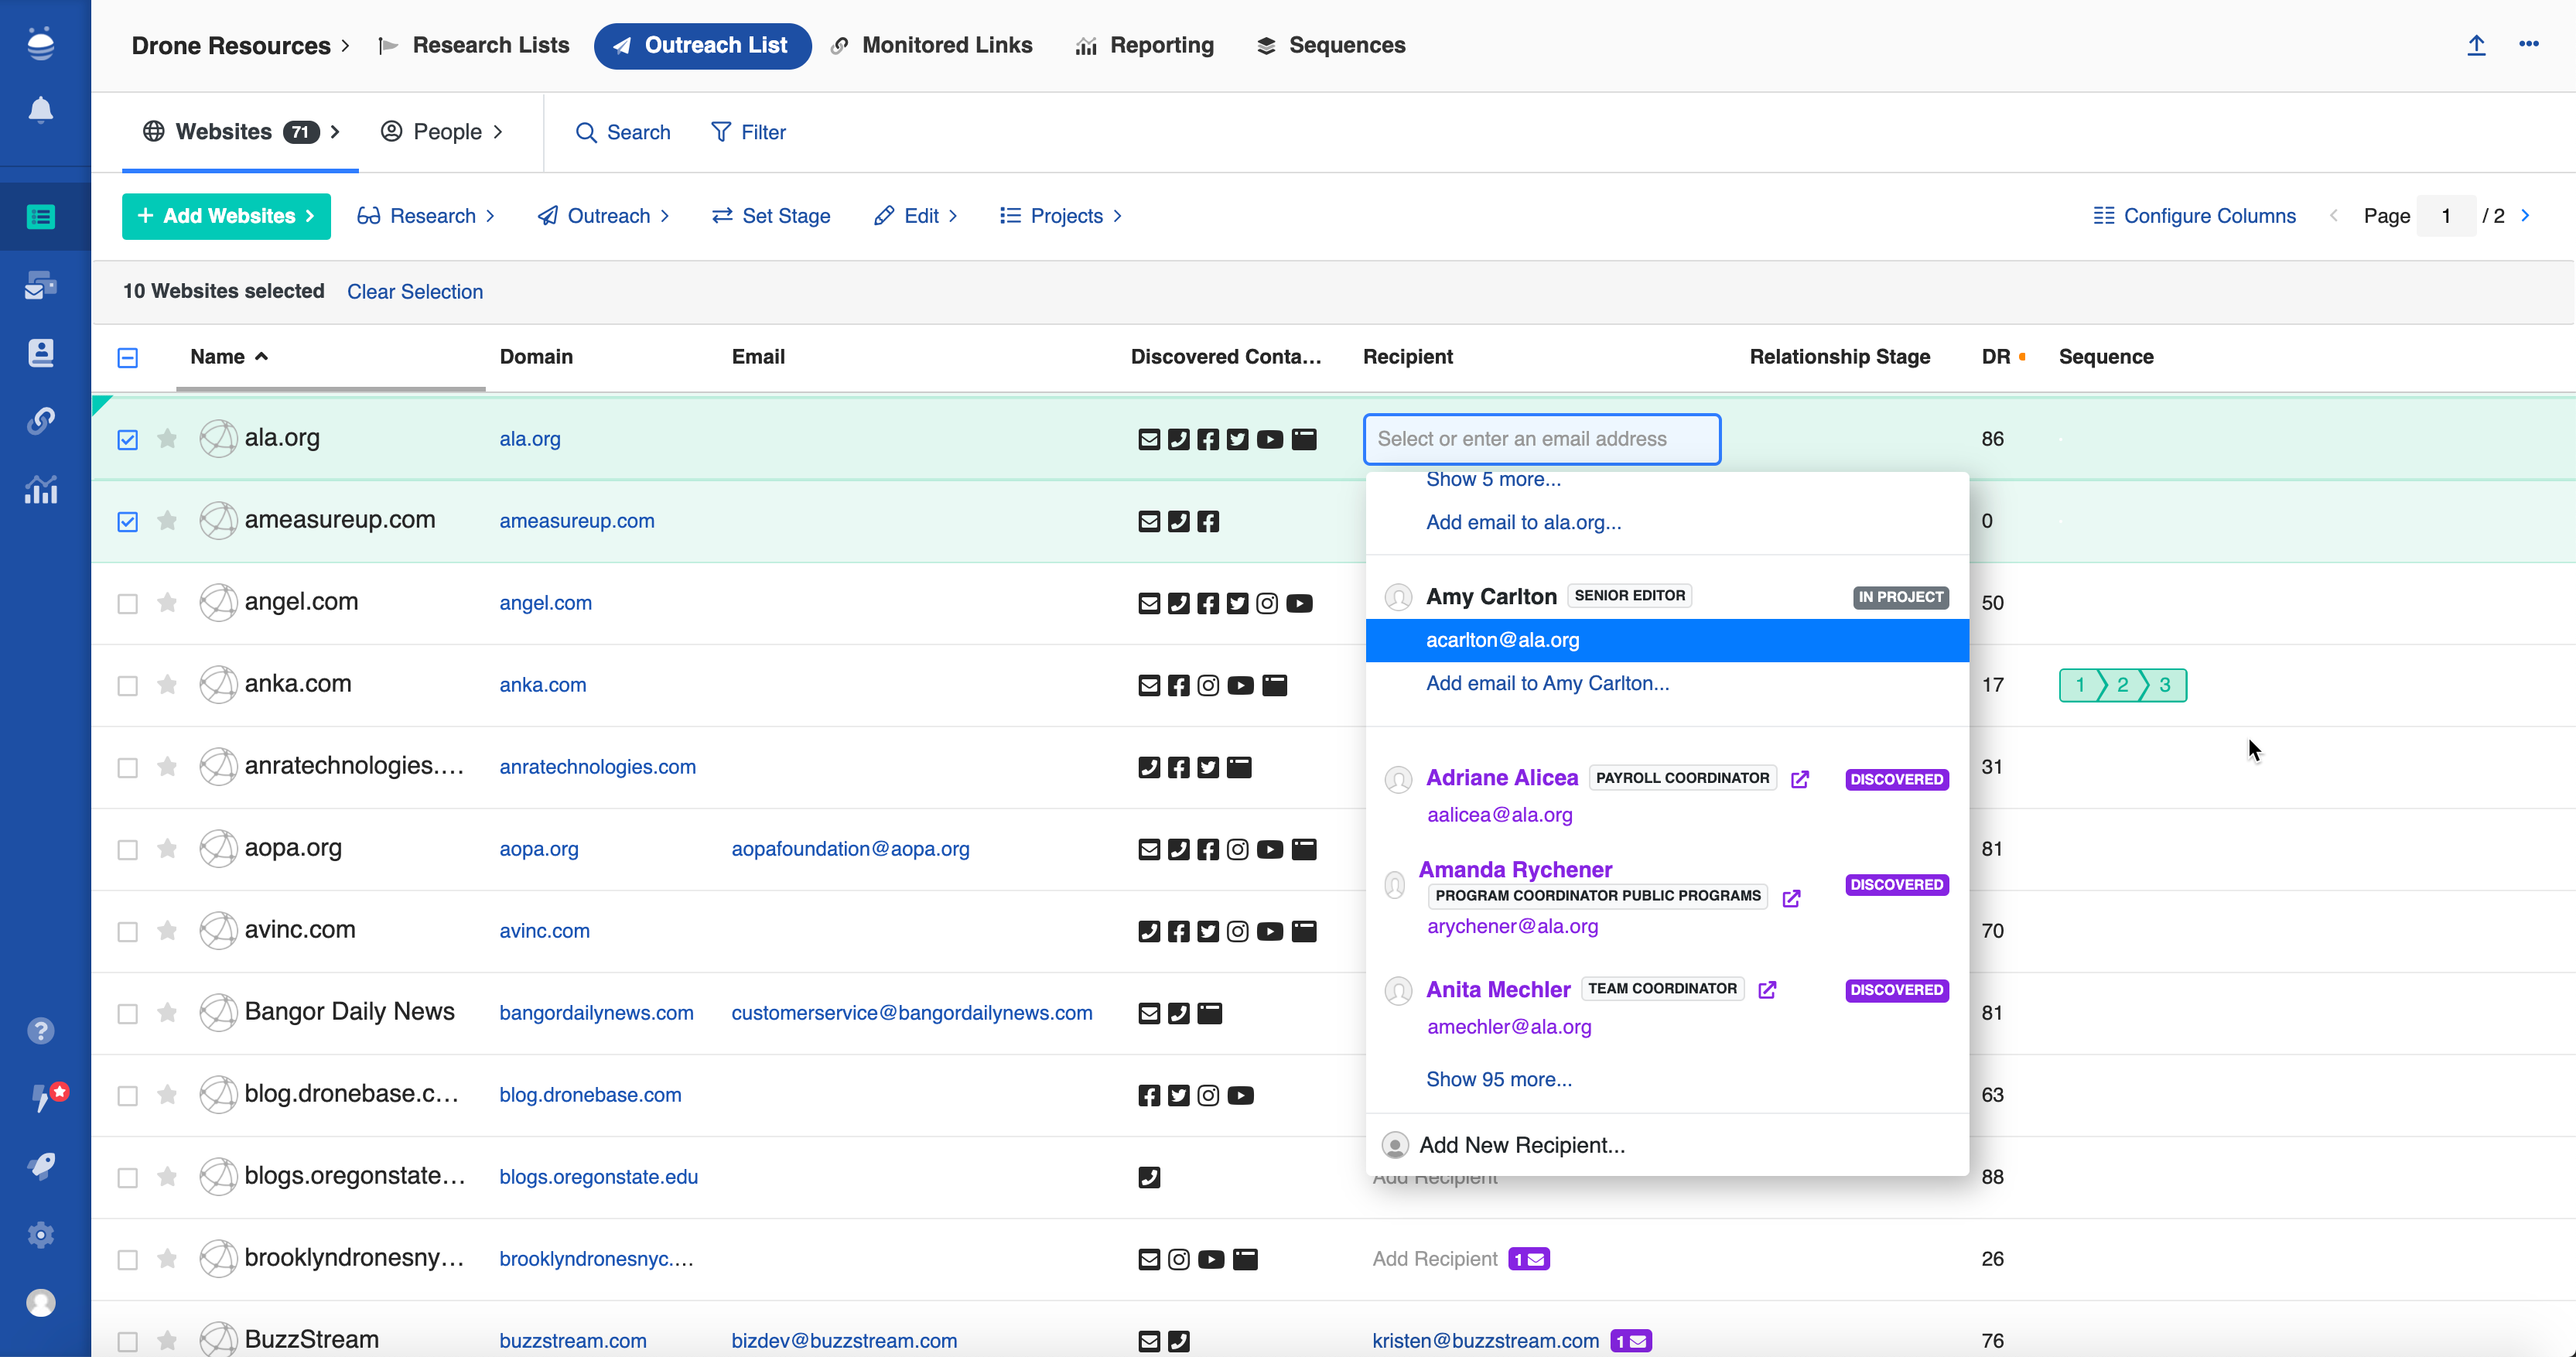
Task: Open the reports chart icon in sidebar
Action: point(40,490)
